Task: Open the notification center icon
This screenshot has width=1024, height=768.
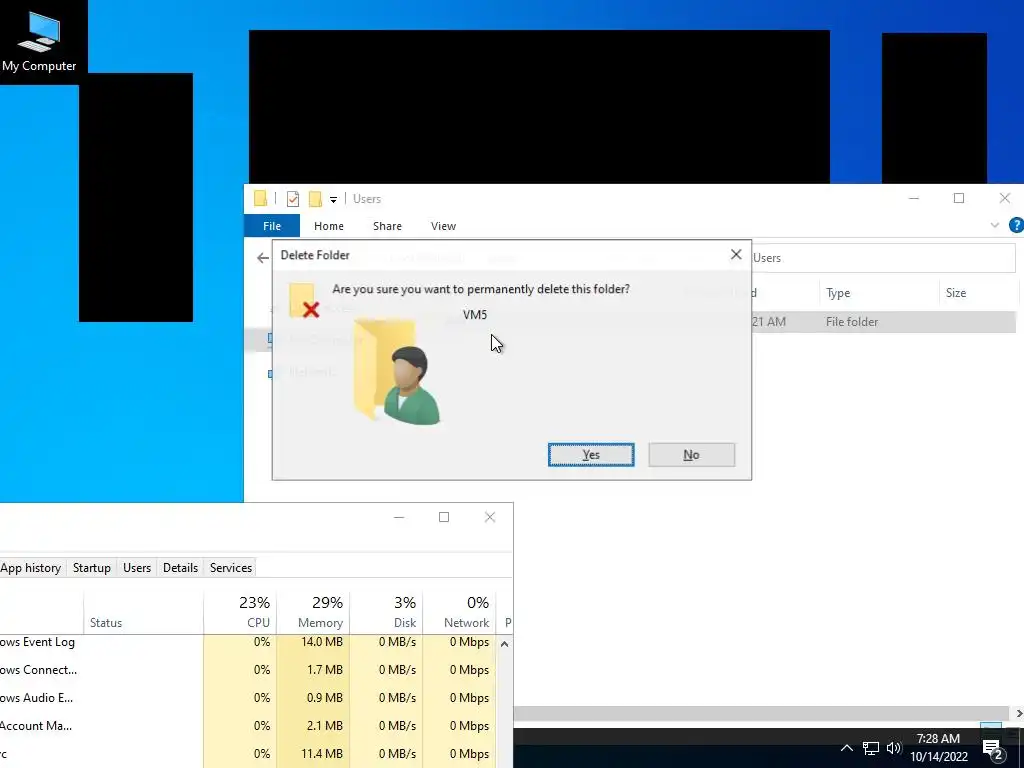Action: click(x=993, y=748)
